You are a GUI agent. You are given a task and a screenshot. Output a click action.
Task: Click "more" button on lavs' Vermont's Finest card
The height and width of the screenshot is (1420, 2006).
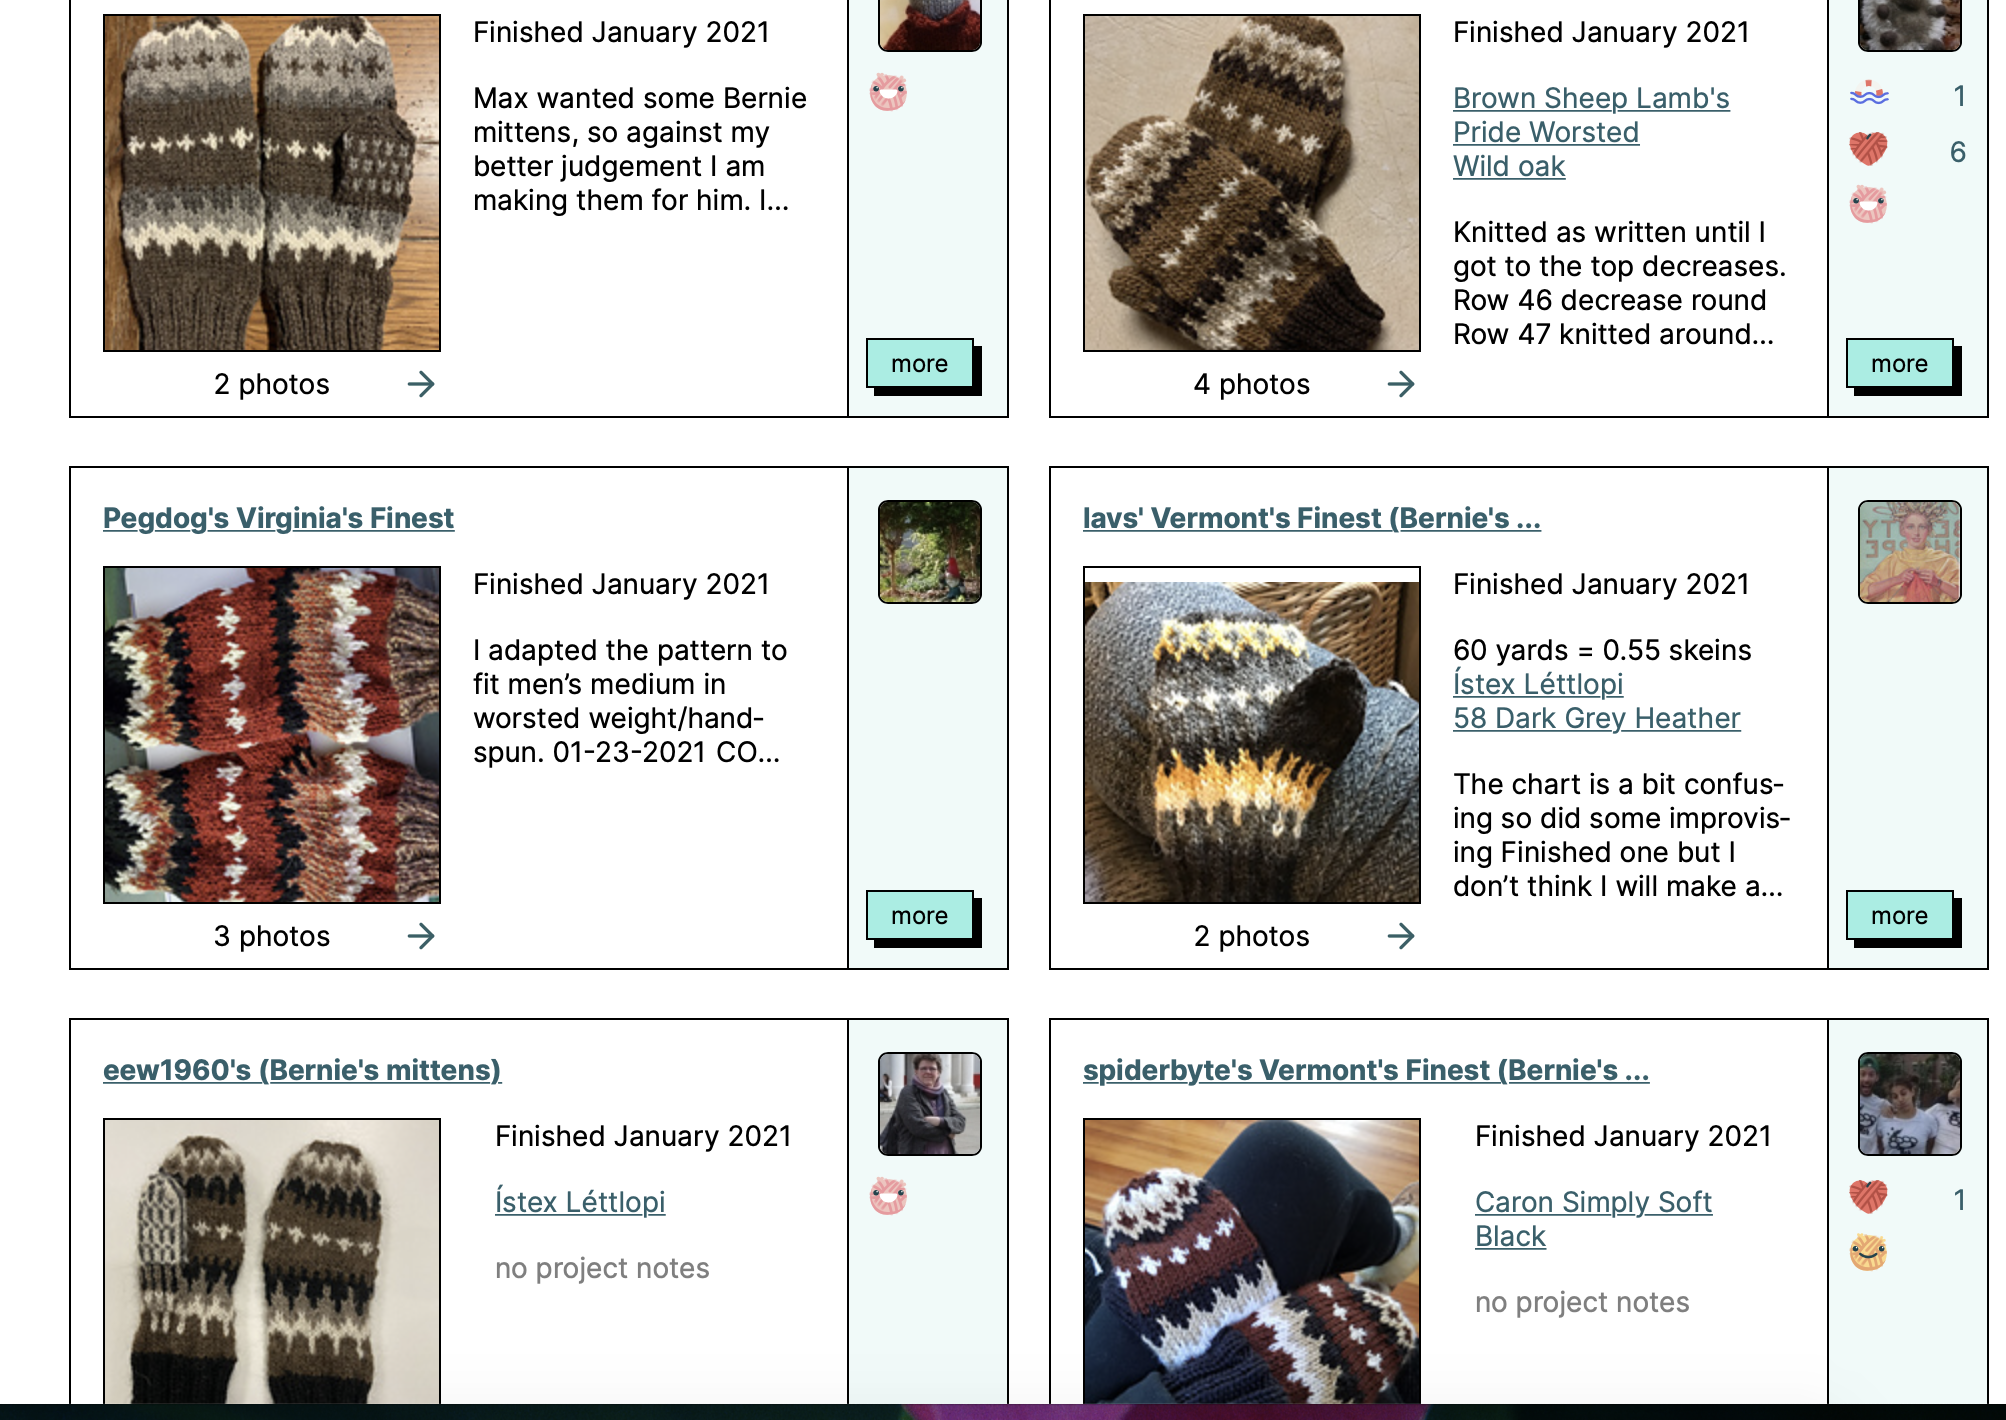[x=1900, y=916]
